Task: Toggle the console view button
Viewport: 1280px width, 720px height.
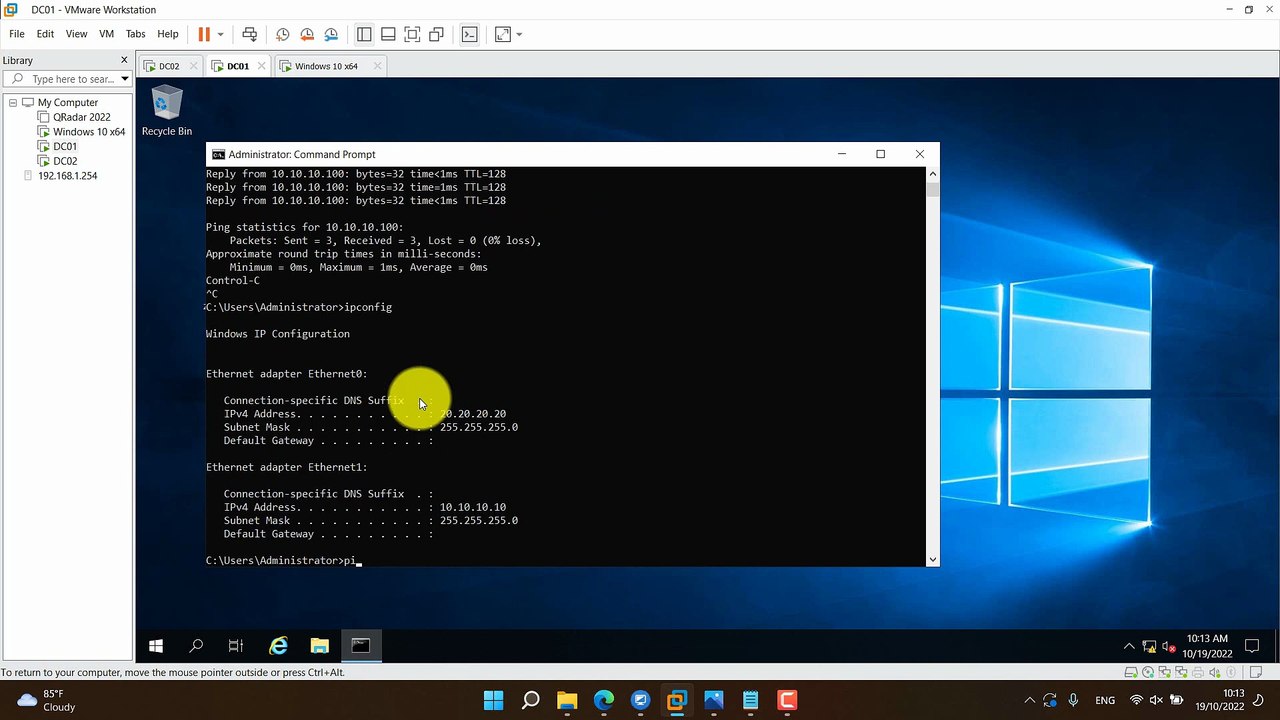Action: coord(469,34)
